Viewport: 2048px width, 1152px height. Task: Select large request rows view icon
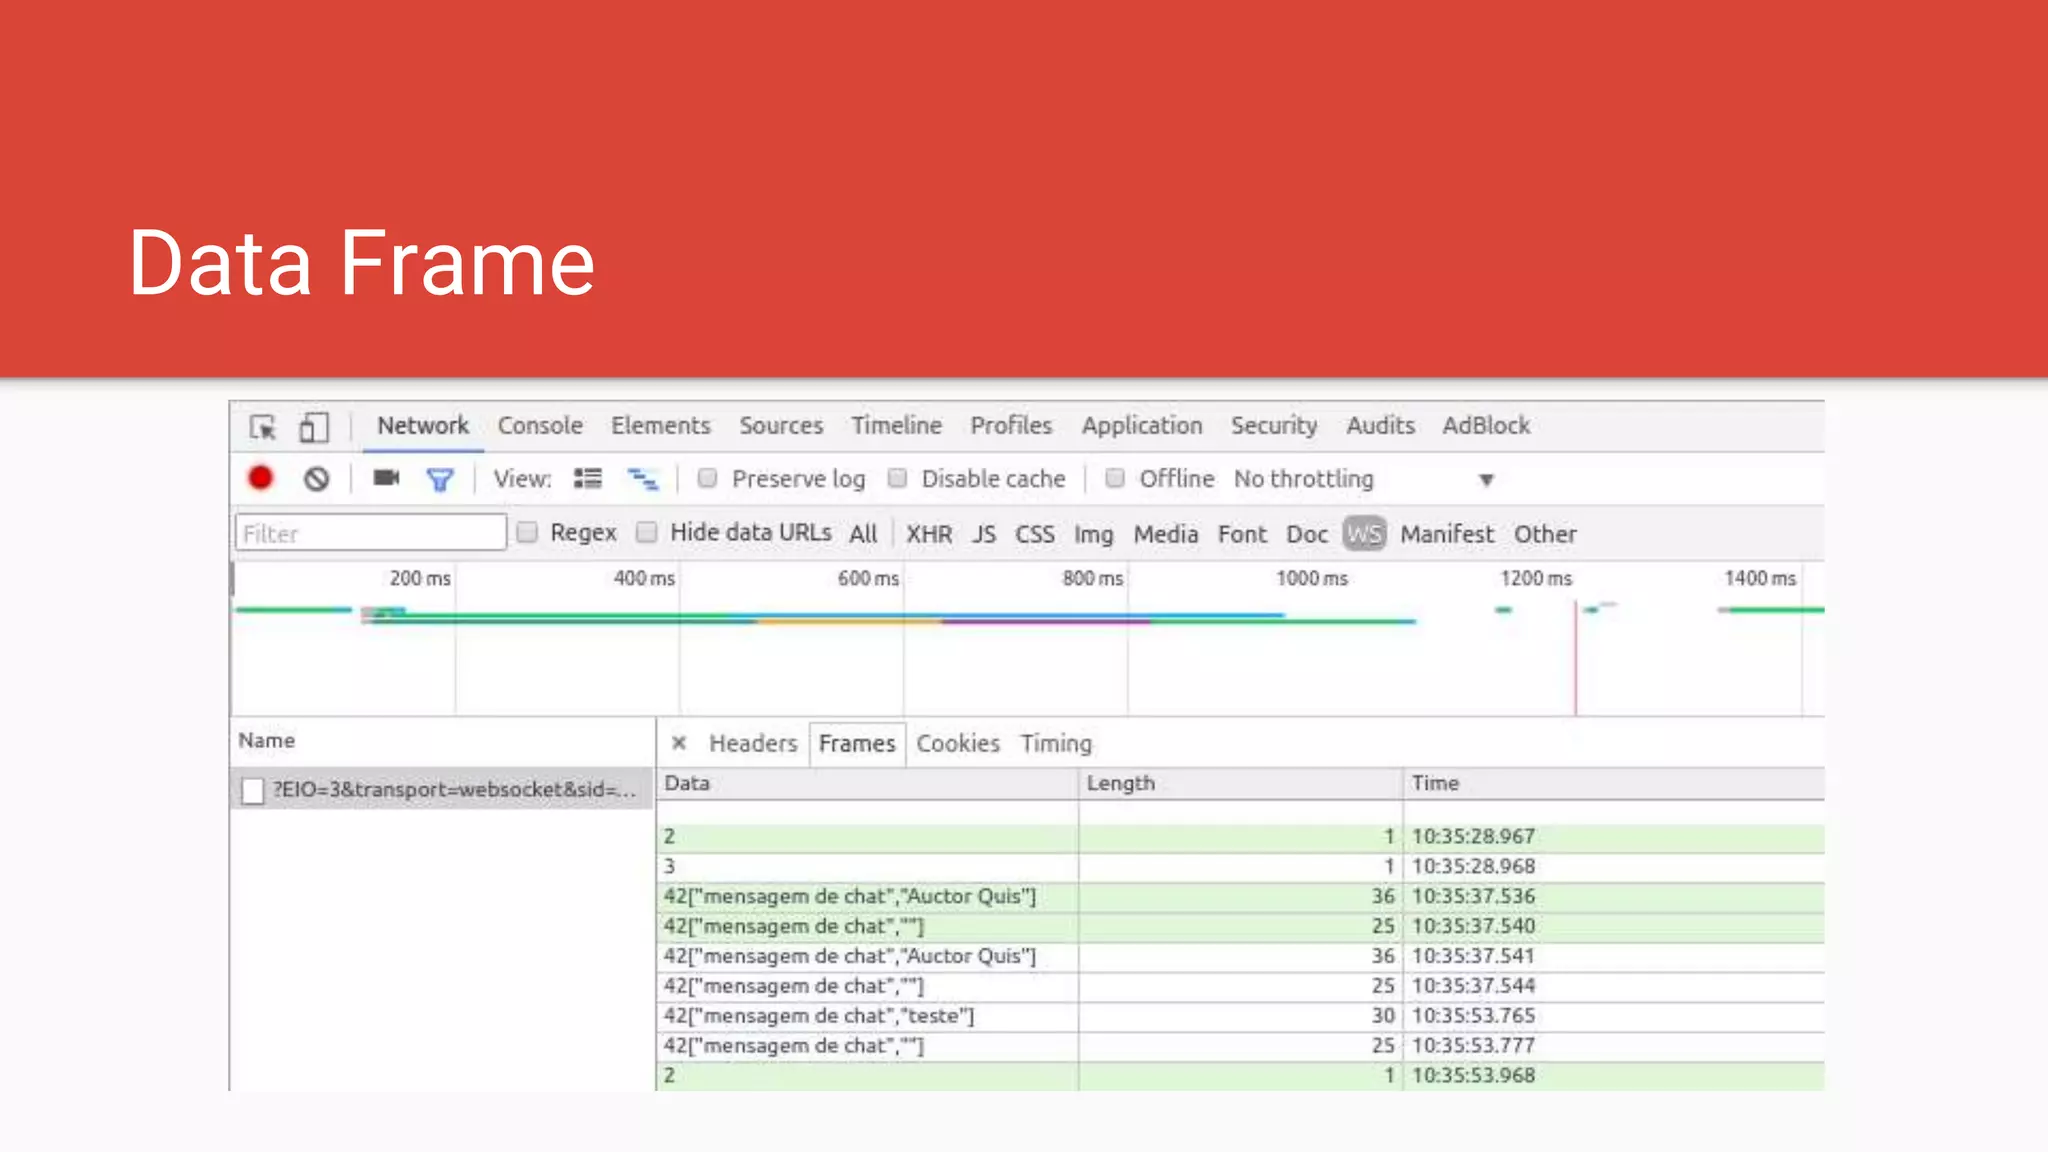[588, 479]
